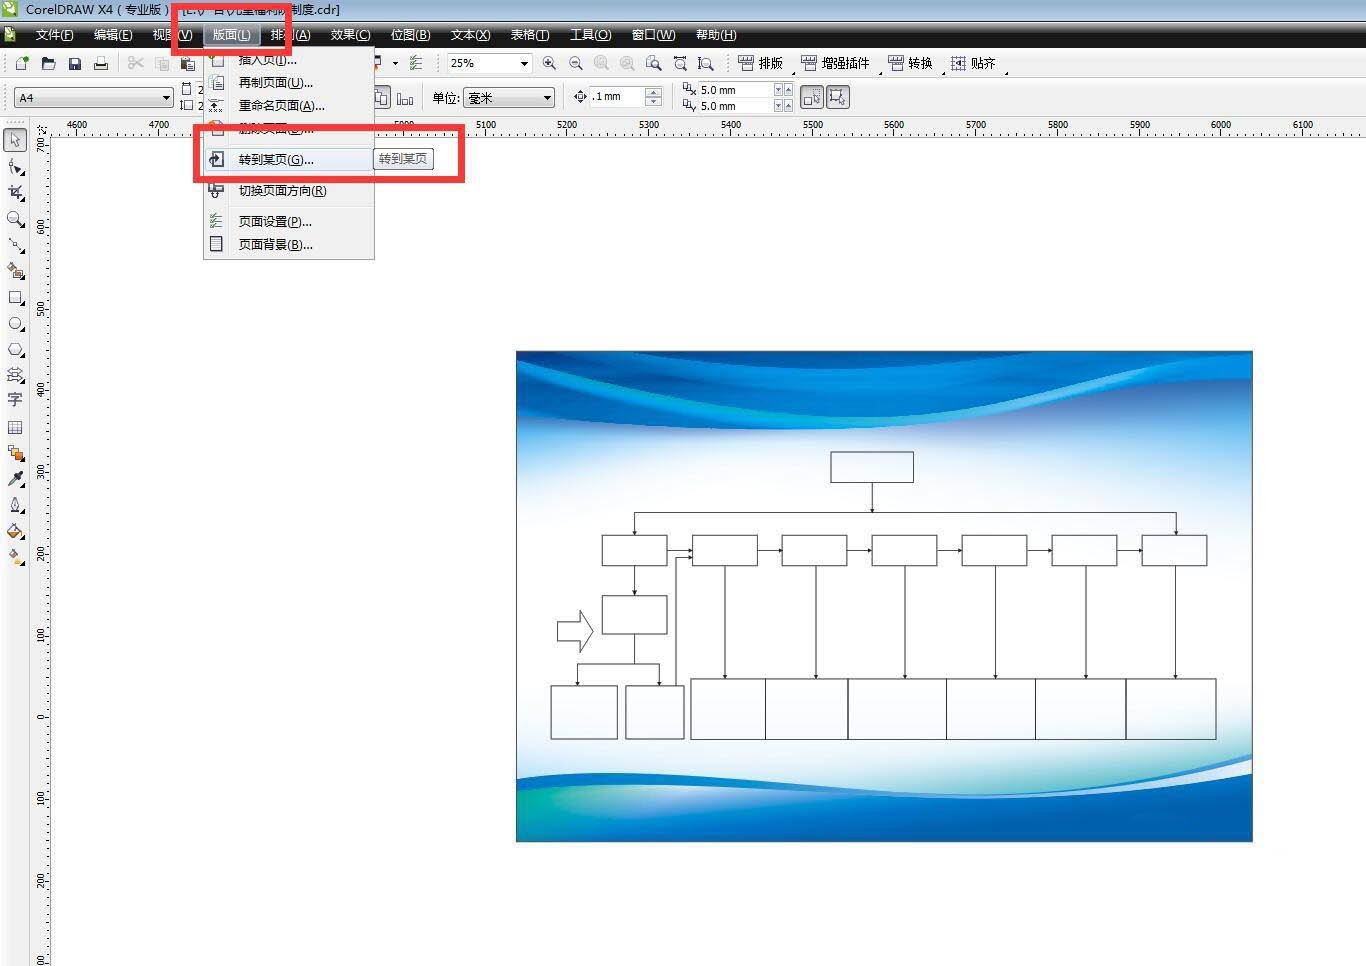
Task: Select the Polygon tool
Action: click(15, 349)
